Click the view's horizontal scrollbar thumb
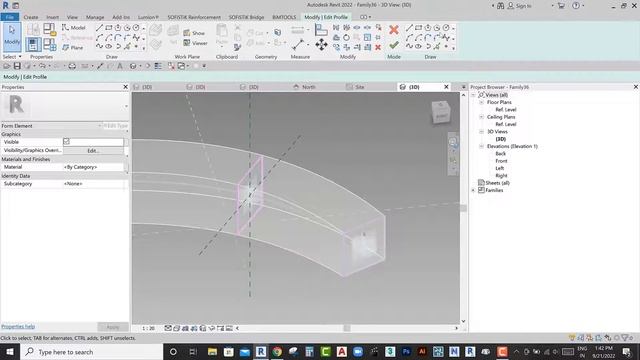This screenshot has width=640, height=360. pyautogui.click(x=347, y=328)
